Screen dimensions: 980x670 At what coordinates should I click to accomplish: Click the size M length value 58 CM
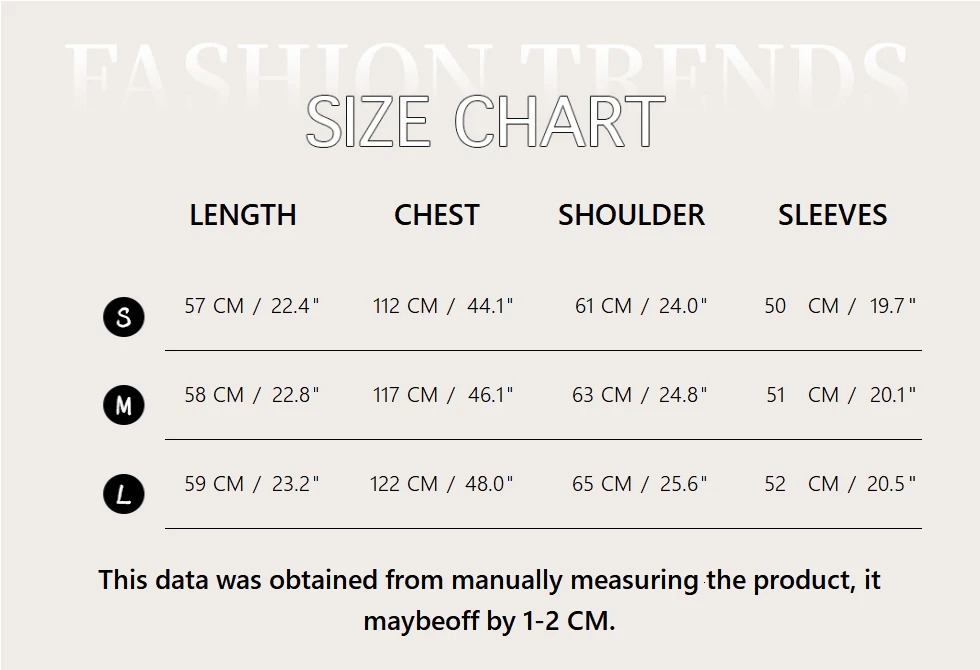(x=214, y=395)
